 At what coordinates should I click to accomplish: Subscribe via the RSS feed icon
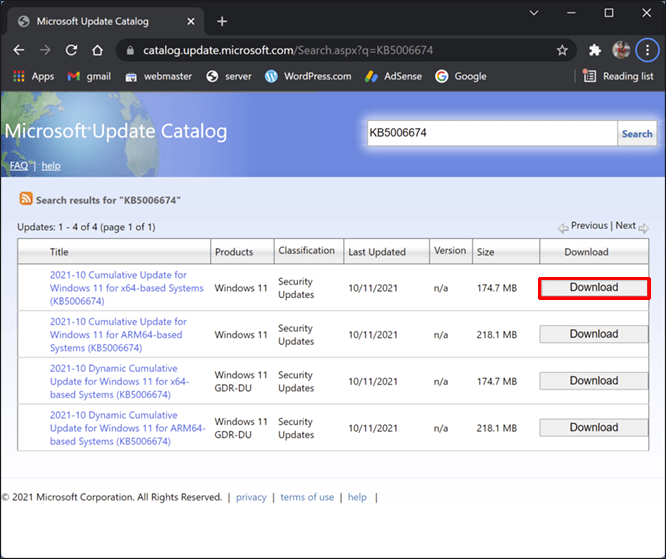[x=26, y=198]
